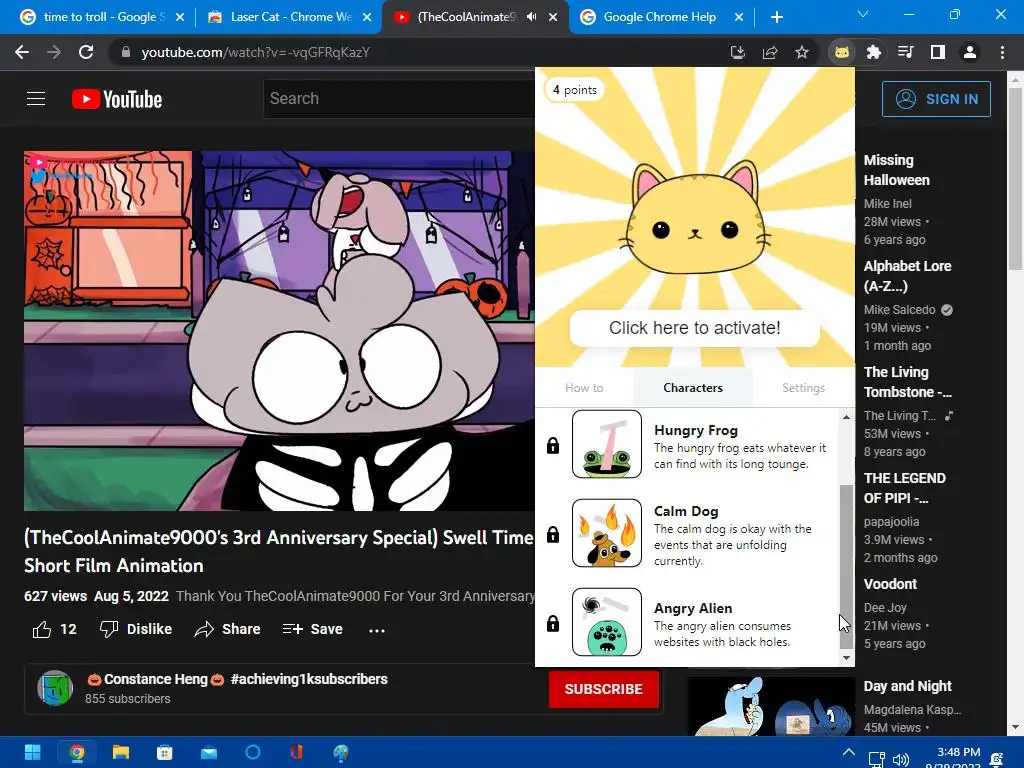Open the media control icon in toolbar
This screenshot has width=1024, height=768.
pyautogui.click(x=905, y=52)
